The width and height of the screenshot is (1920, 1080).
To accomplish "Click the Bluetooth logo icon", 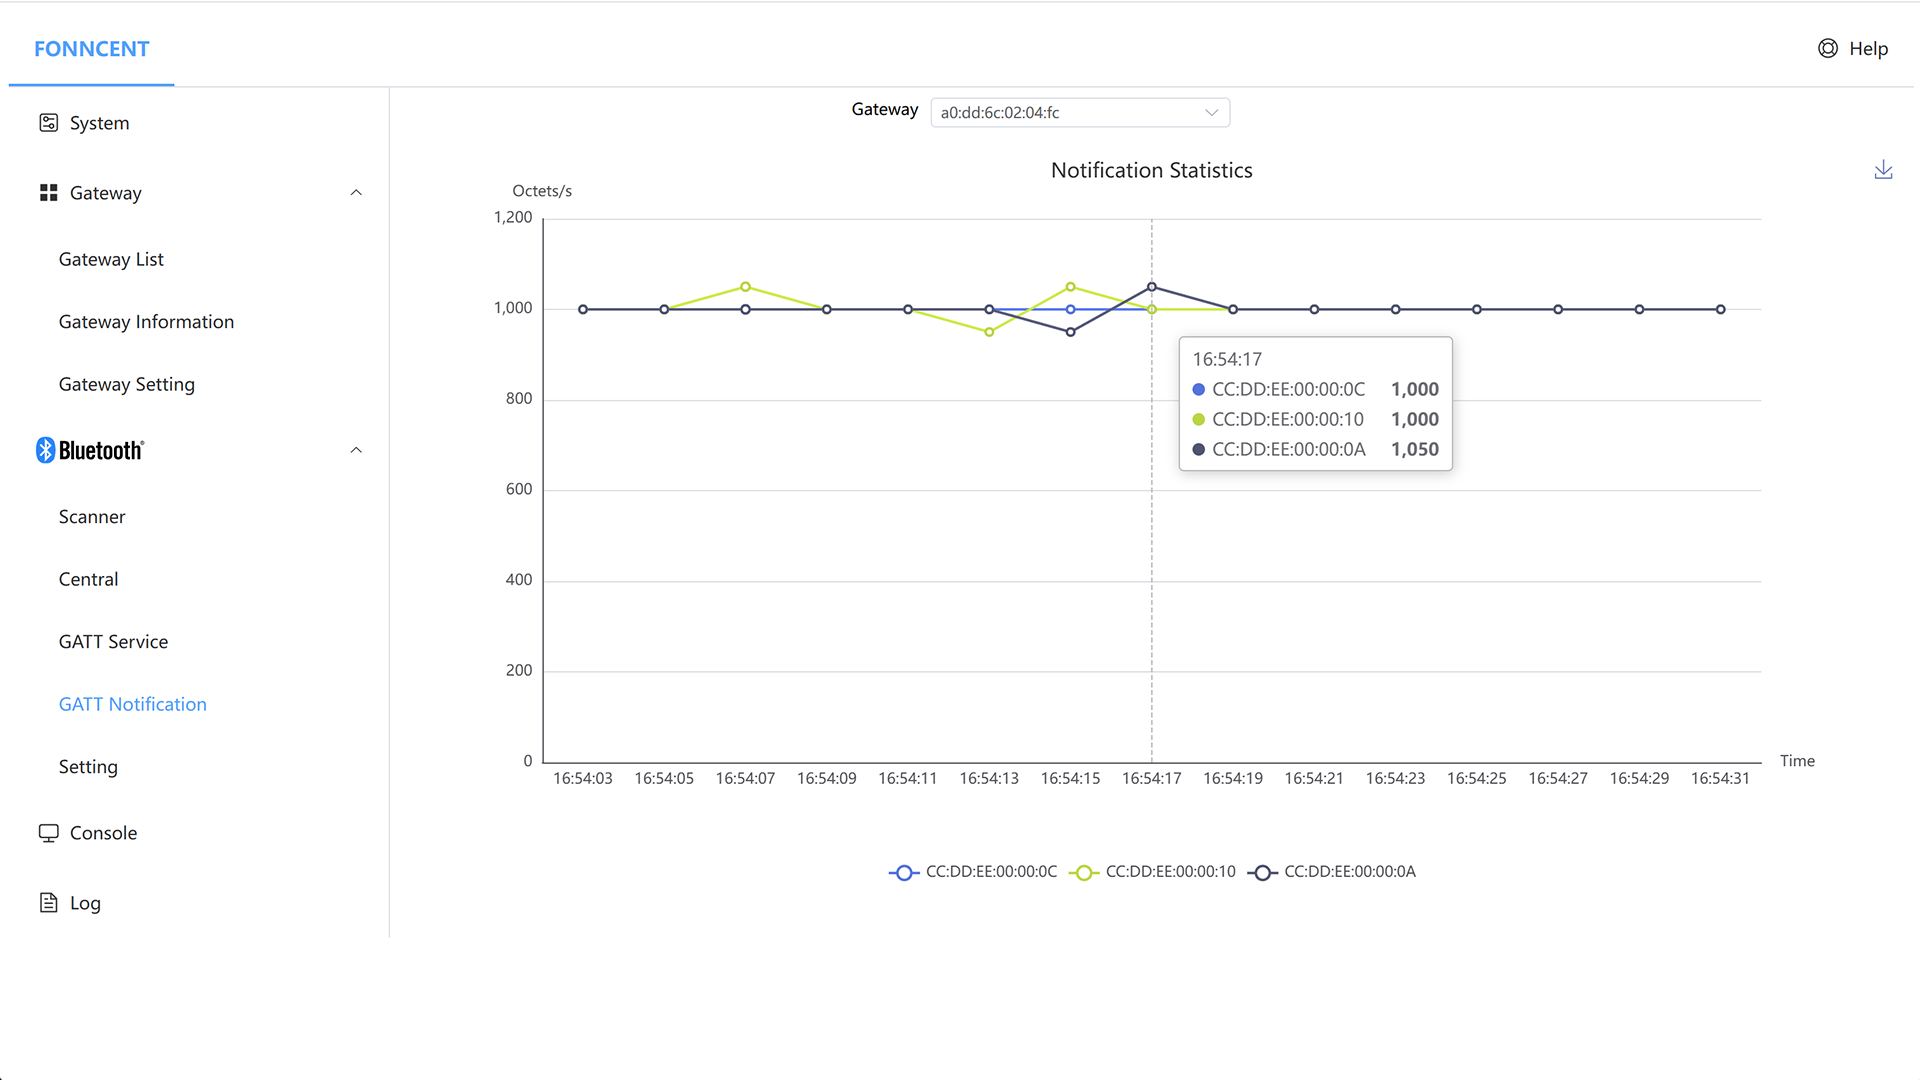I will click(45, 450).
